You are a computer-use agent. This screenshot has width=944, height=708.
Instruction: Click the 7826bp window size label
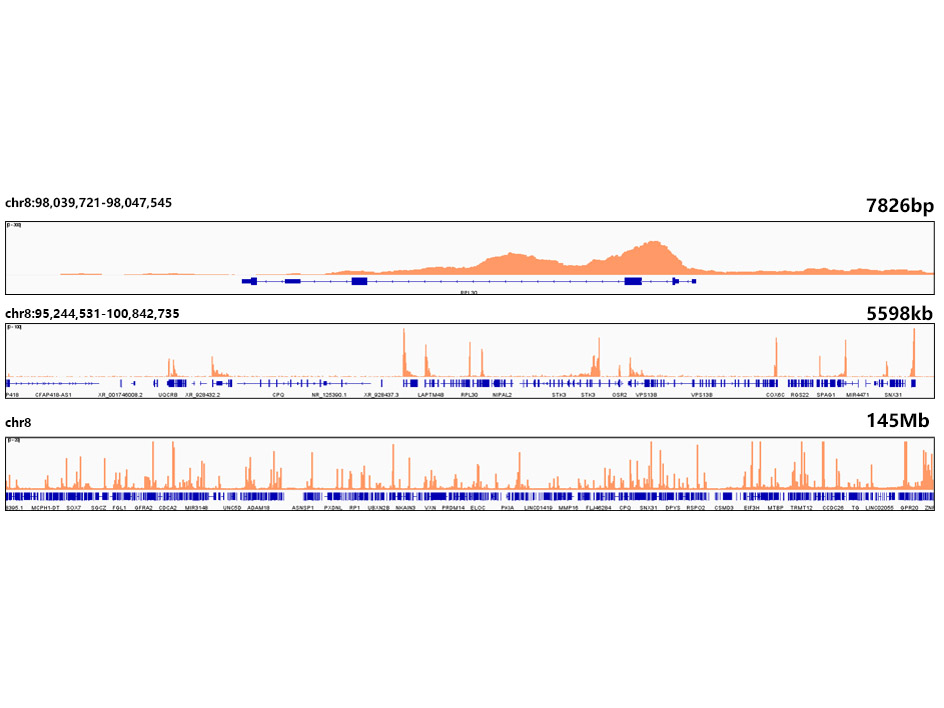click(x=899, y=205)
